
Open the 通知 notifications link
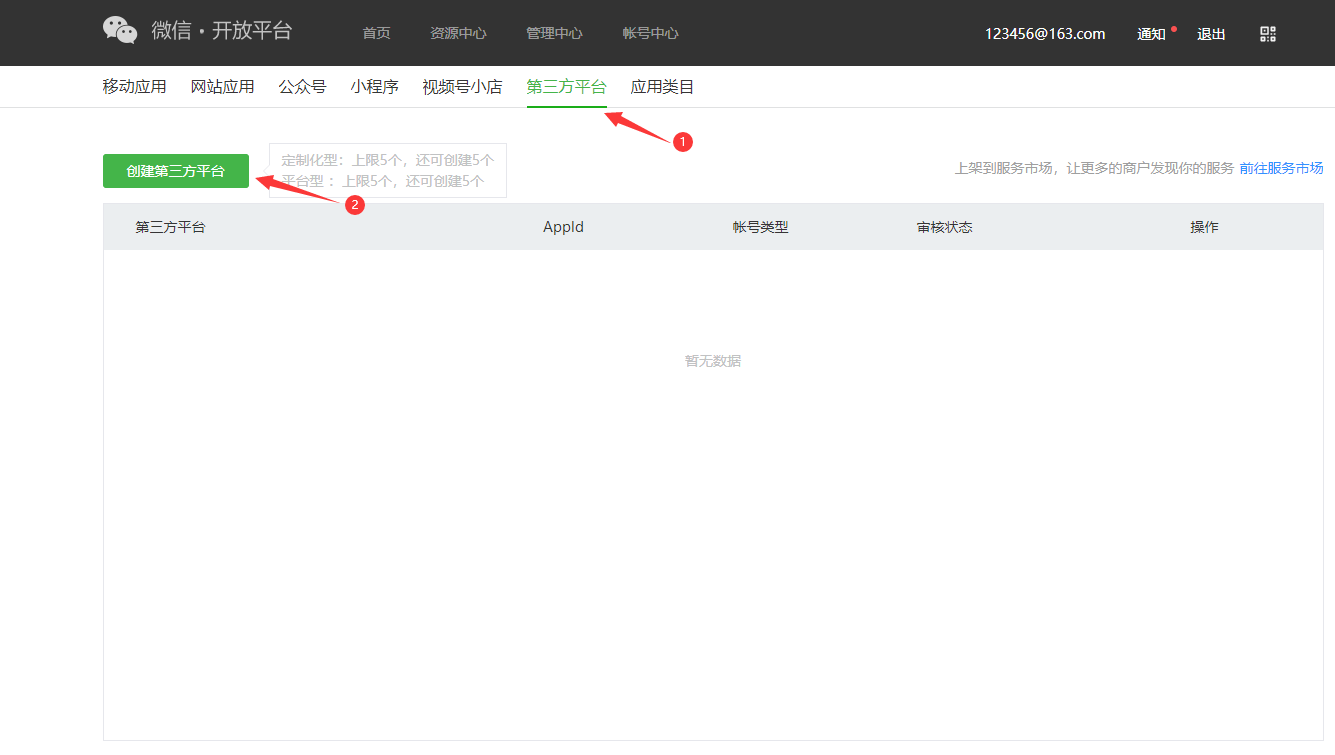[1151, 34]
